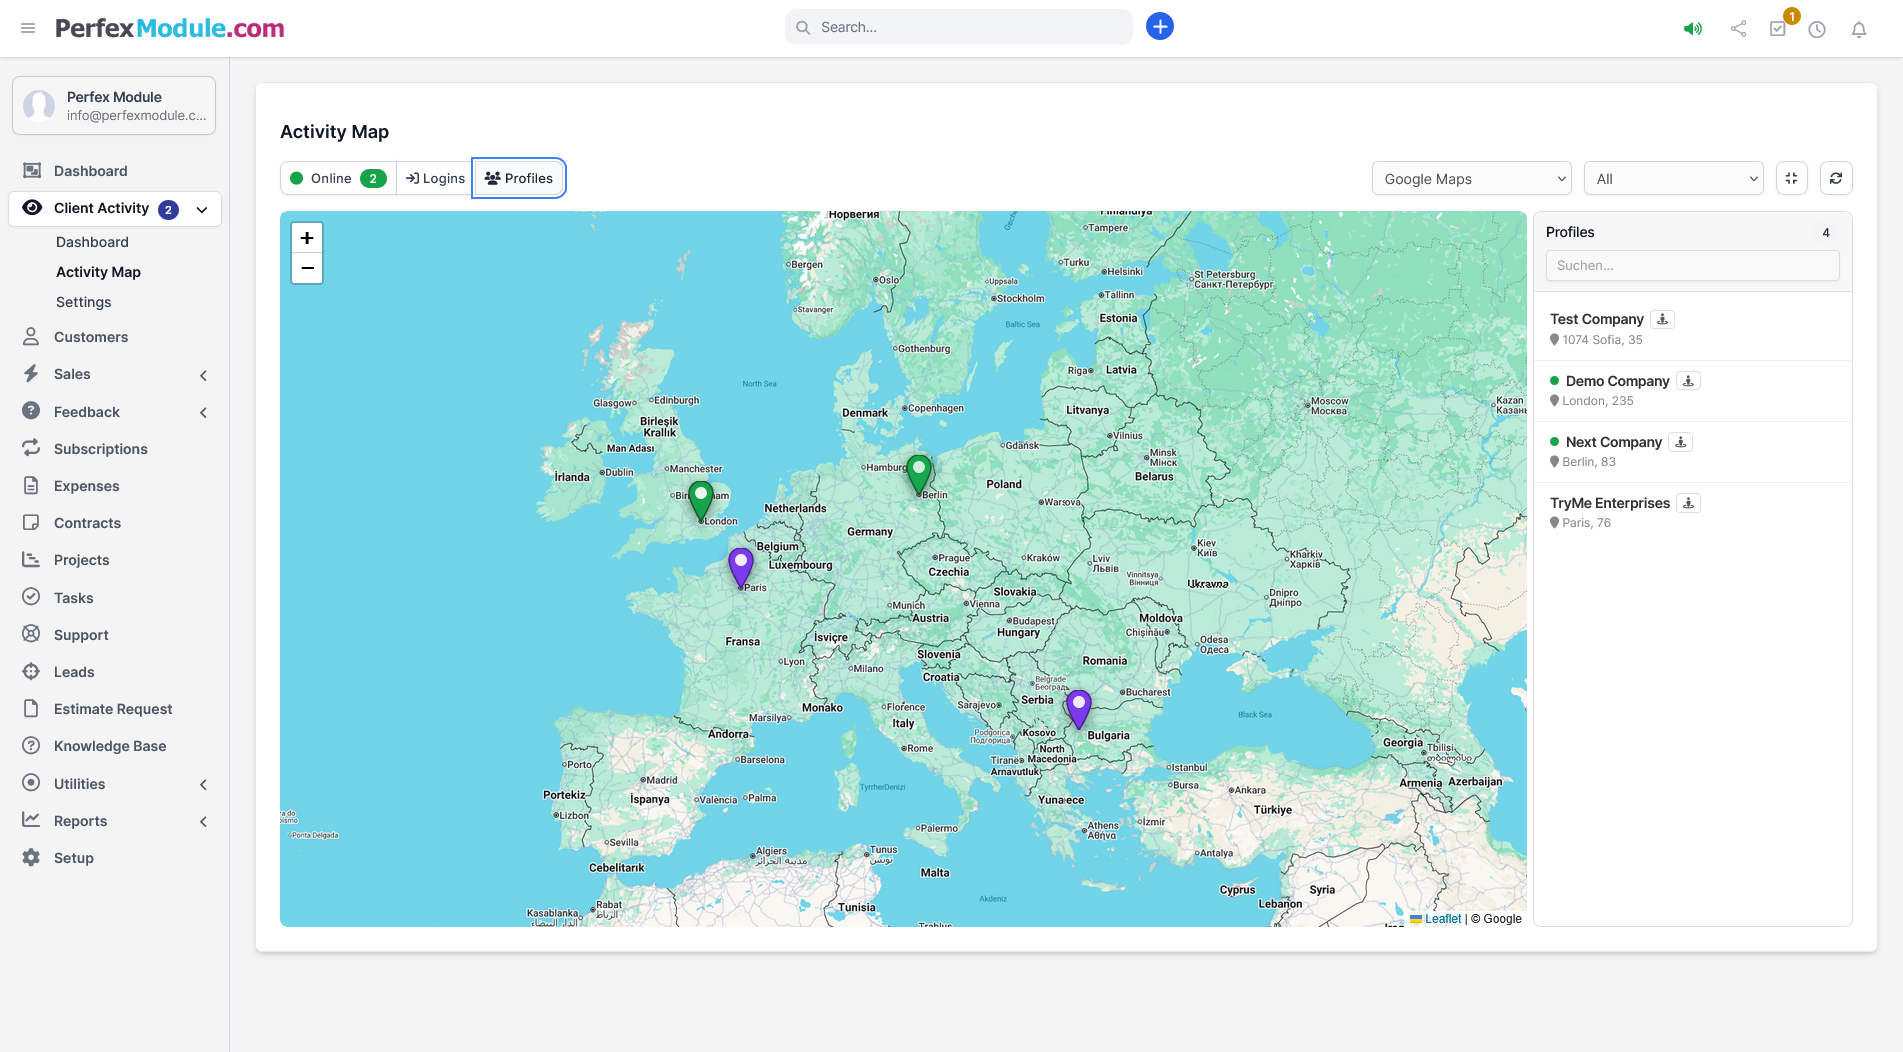The image size is (1903, 1052).
Task: Open the tasks checklist icon with badge
Action: coord(1777,29)
